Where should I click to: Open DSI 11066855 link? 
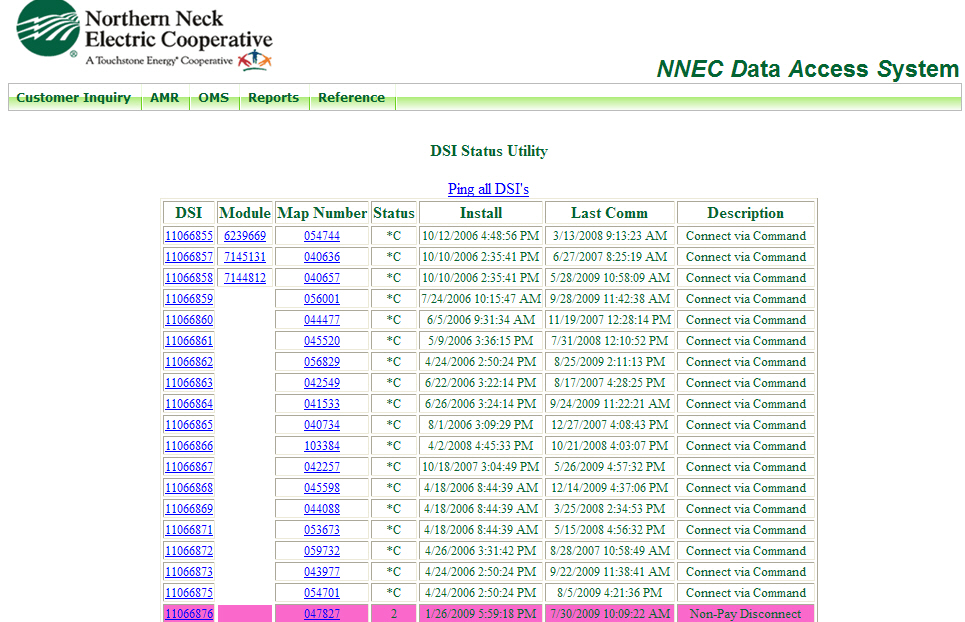[x=189, y=236]
